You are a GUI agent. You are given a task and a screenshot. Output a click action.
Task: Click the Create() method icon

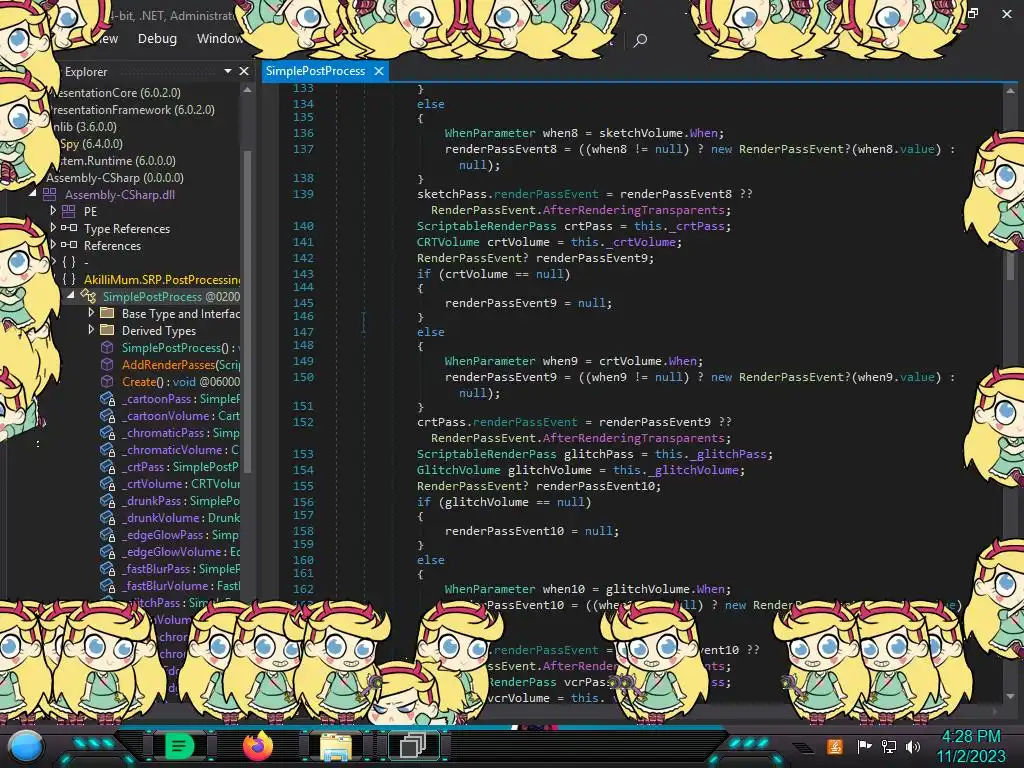click(x=107, y=381)
